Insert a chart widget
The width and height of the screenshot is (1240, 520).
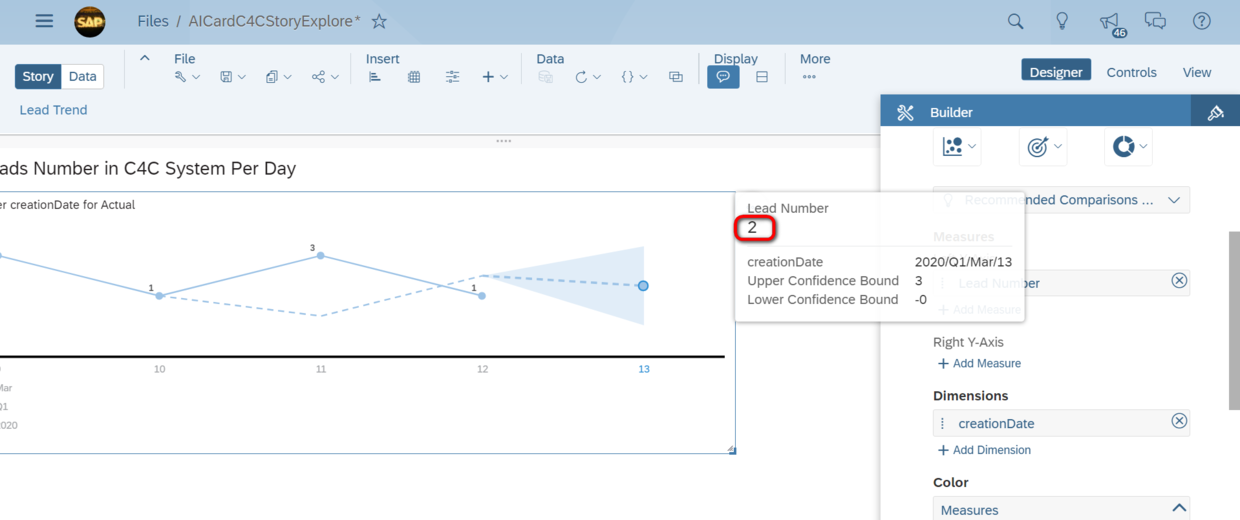pos(375,77)
